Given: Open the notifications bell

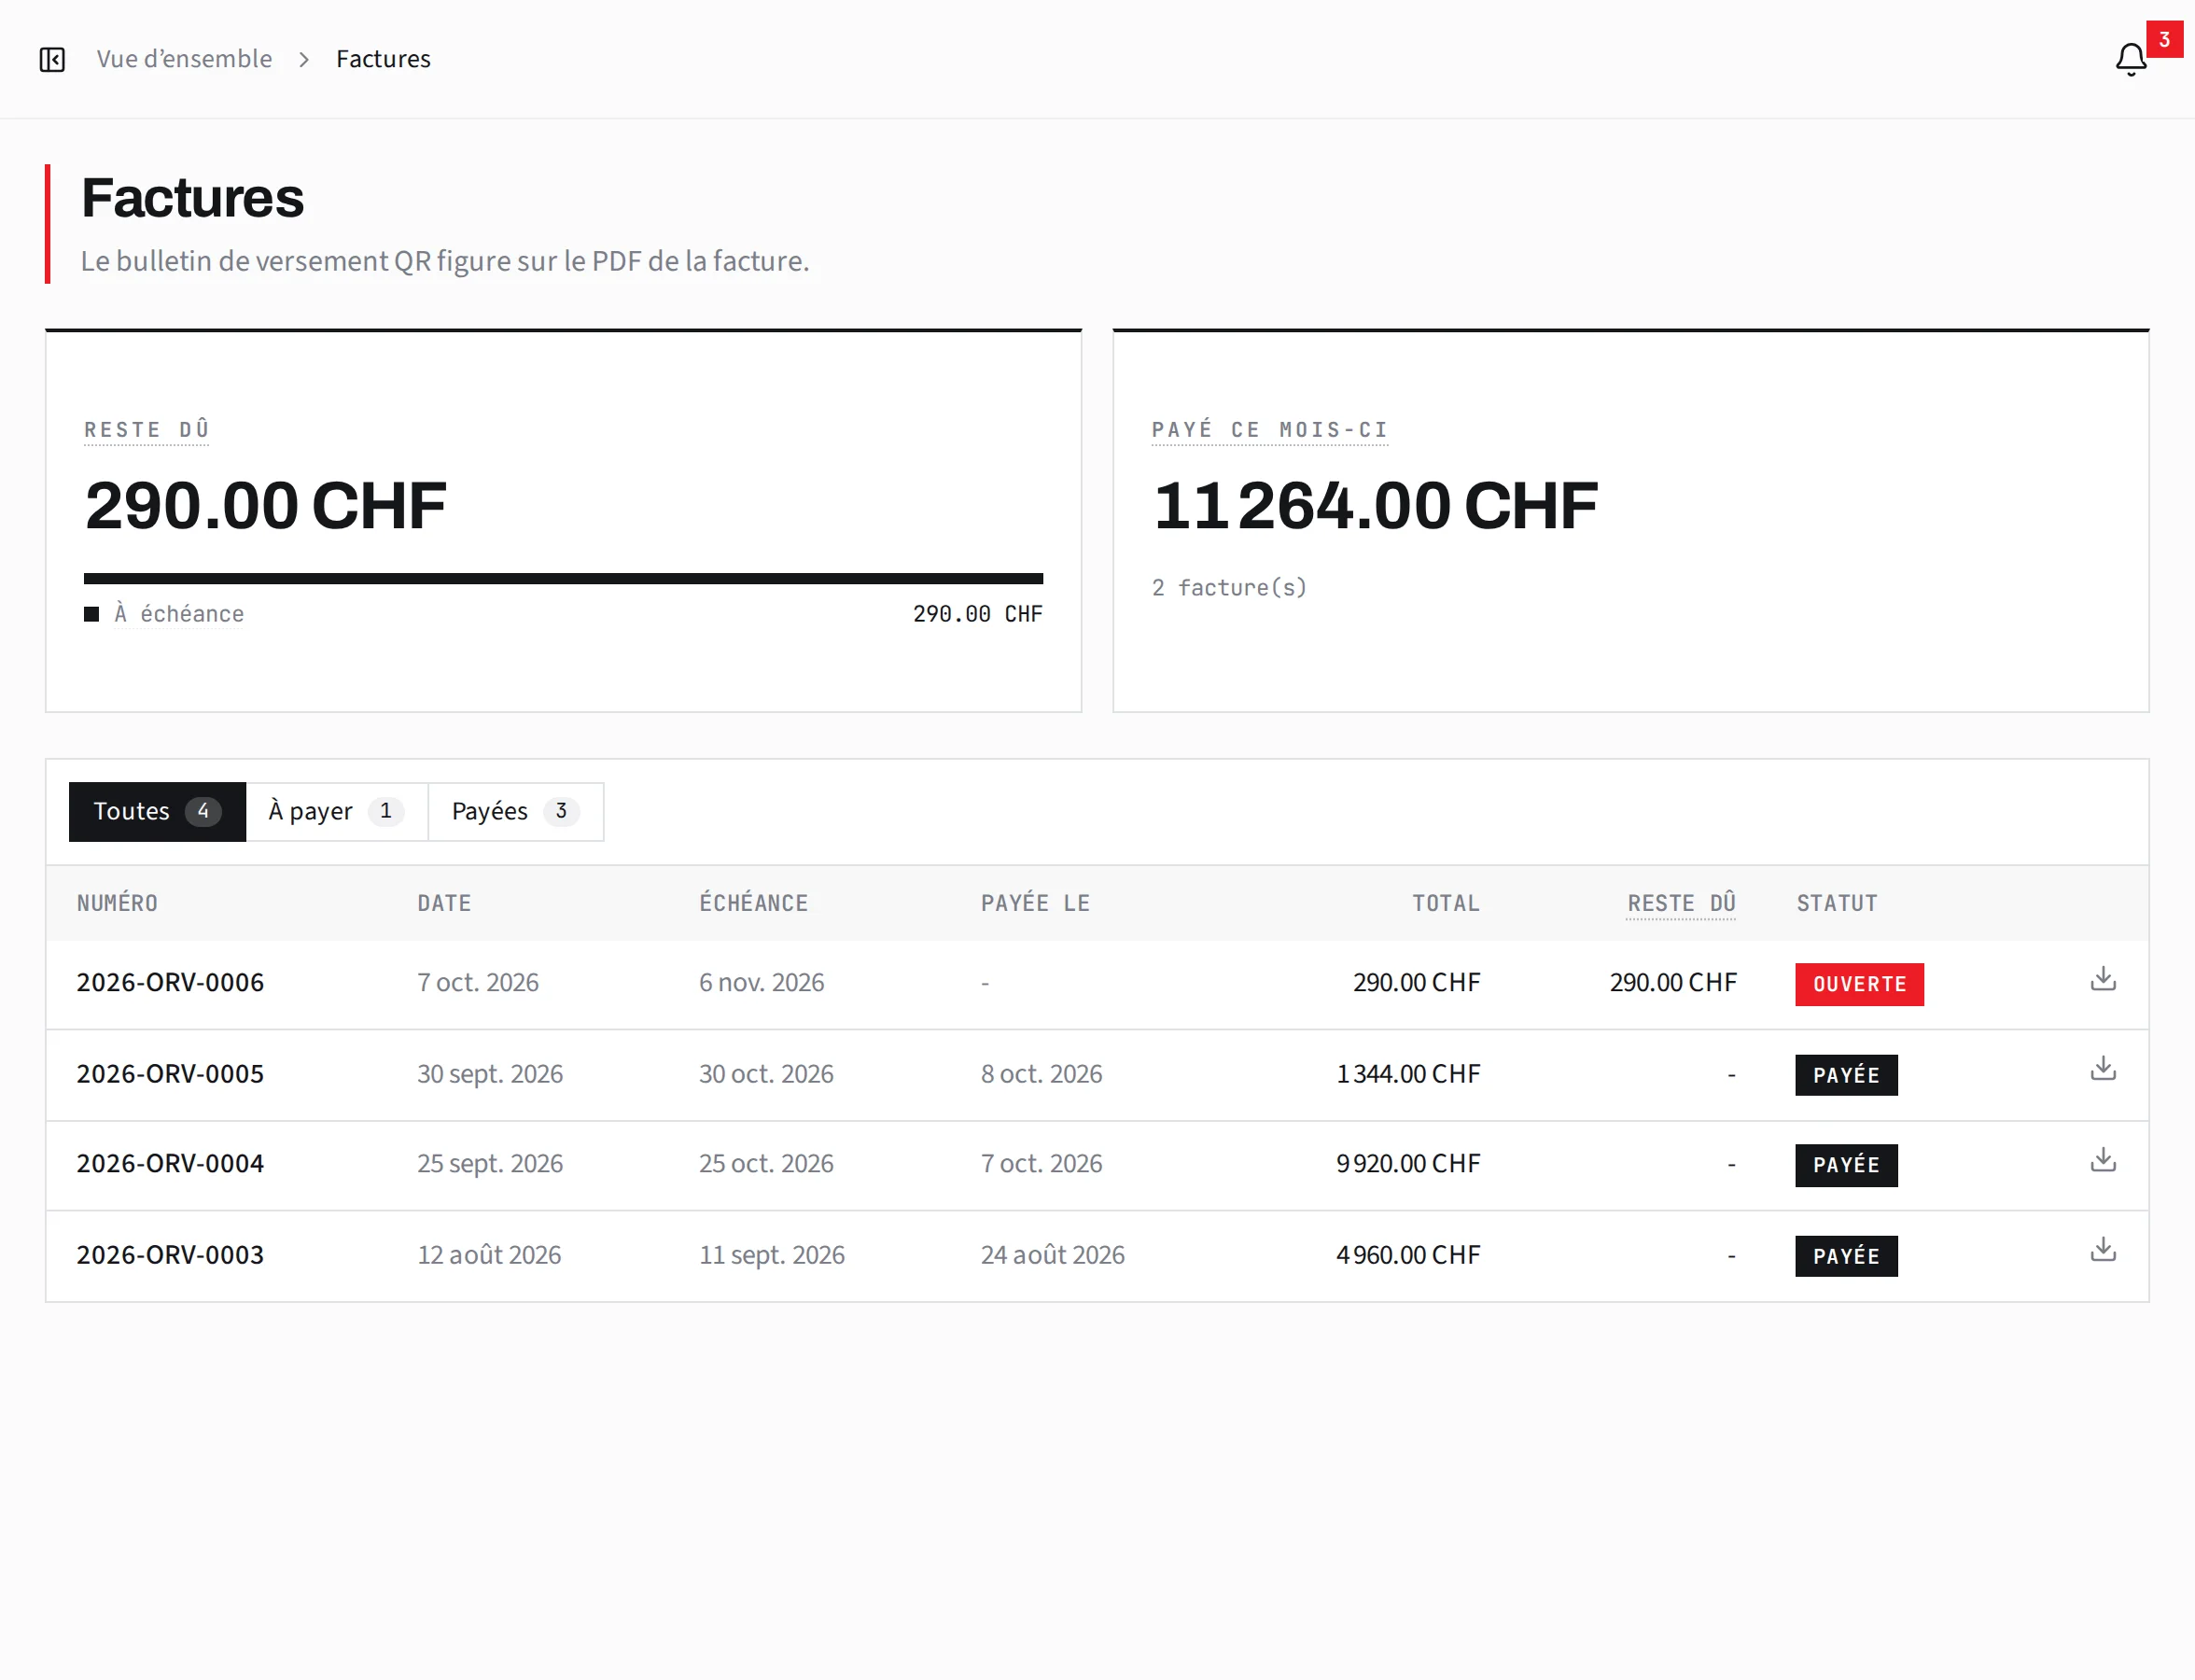Looking at the screenshot, I should (x=2131, y=60).
